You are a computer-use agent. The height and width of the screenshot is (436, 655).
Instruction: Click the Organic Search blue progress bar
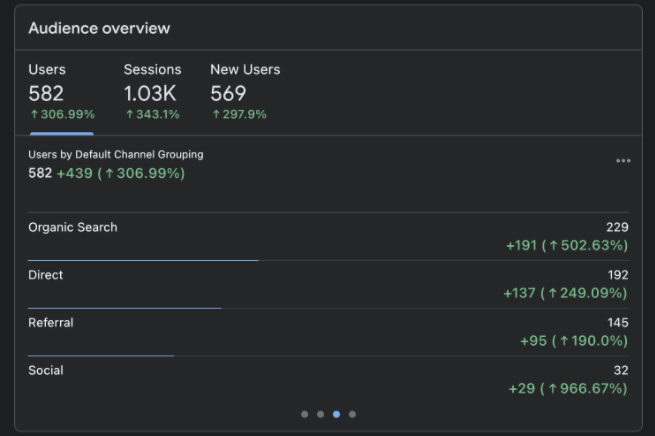pyautogui.click(x=143, y=260)
